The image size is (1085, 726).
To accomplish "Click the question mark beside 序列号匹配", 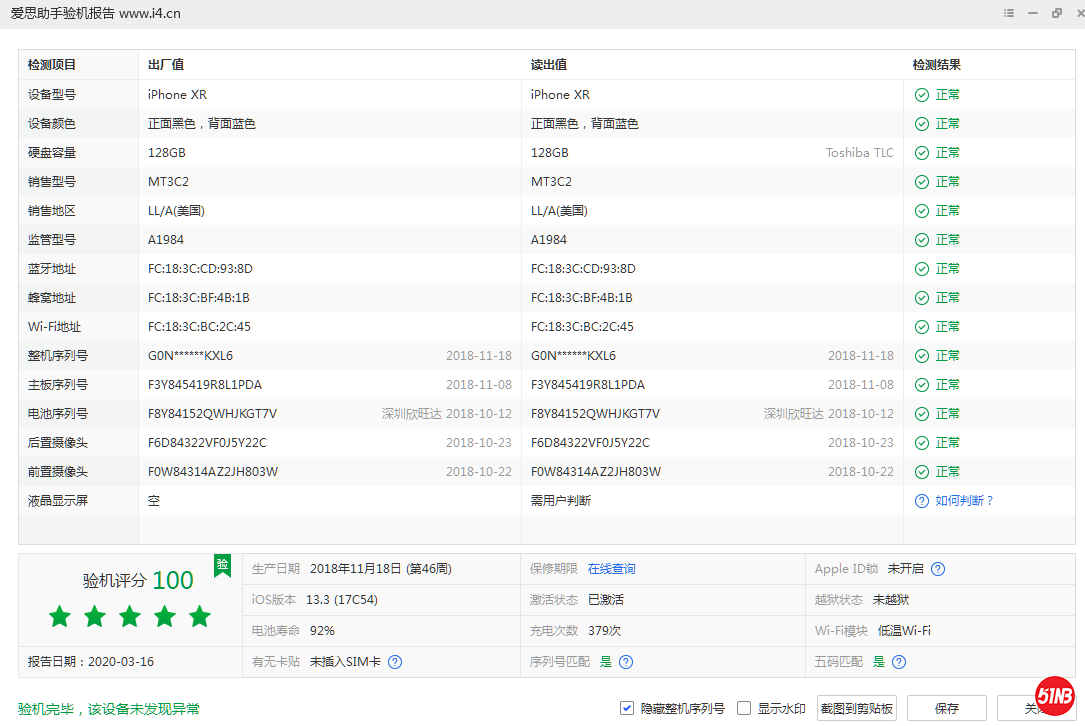I will point(626,661).
